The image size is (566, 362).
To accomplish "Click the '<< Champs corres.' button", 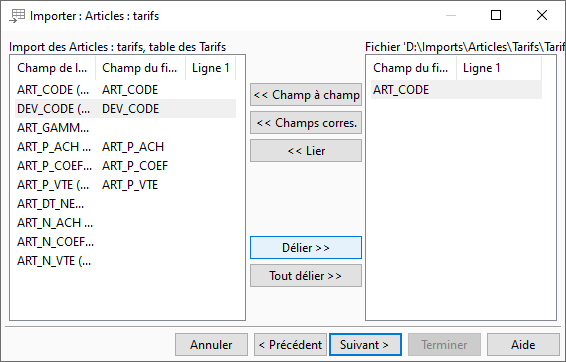I will [306, 123].
